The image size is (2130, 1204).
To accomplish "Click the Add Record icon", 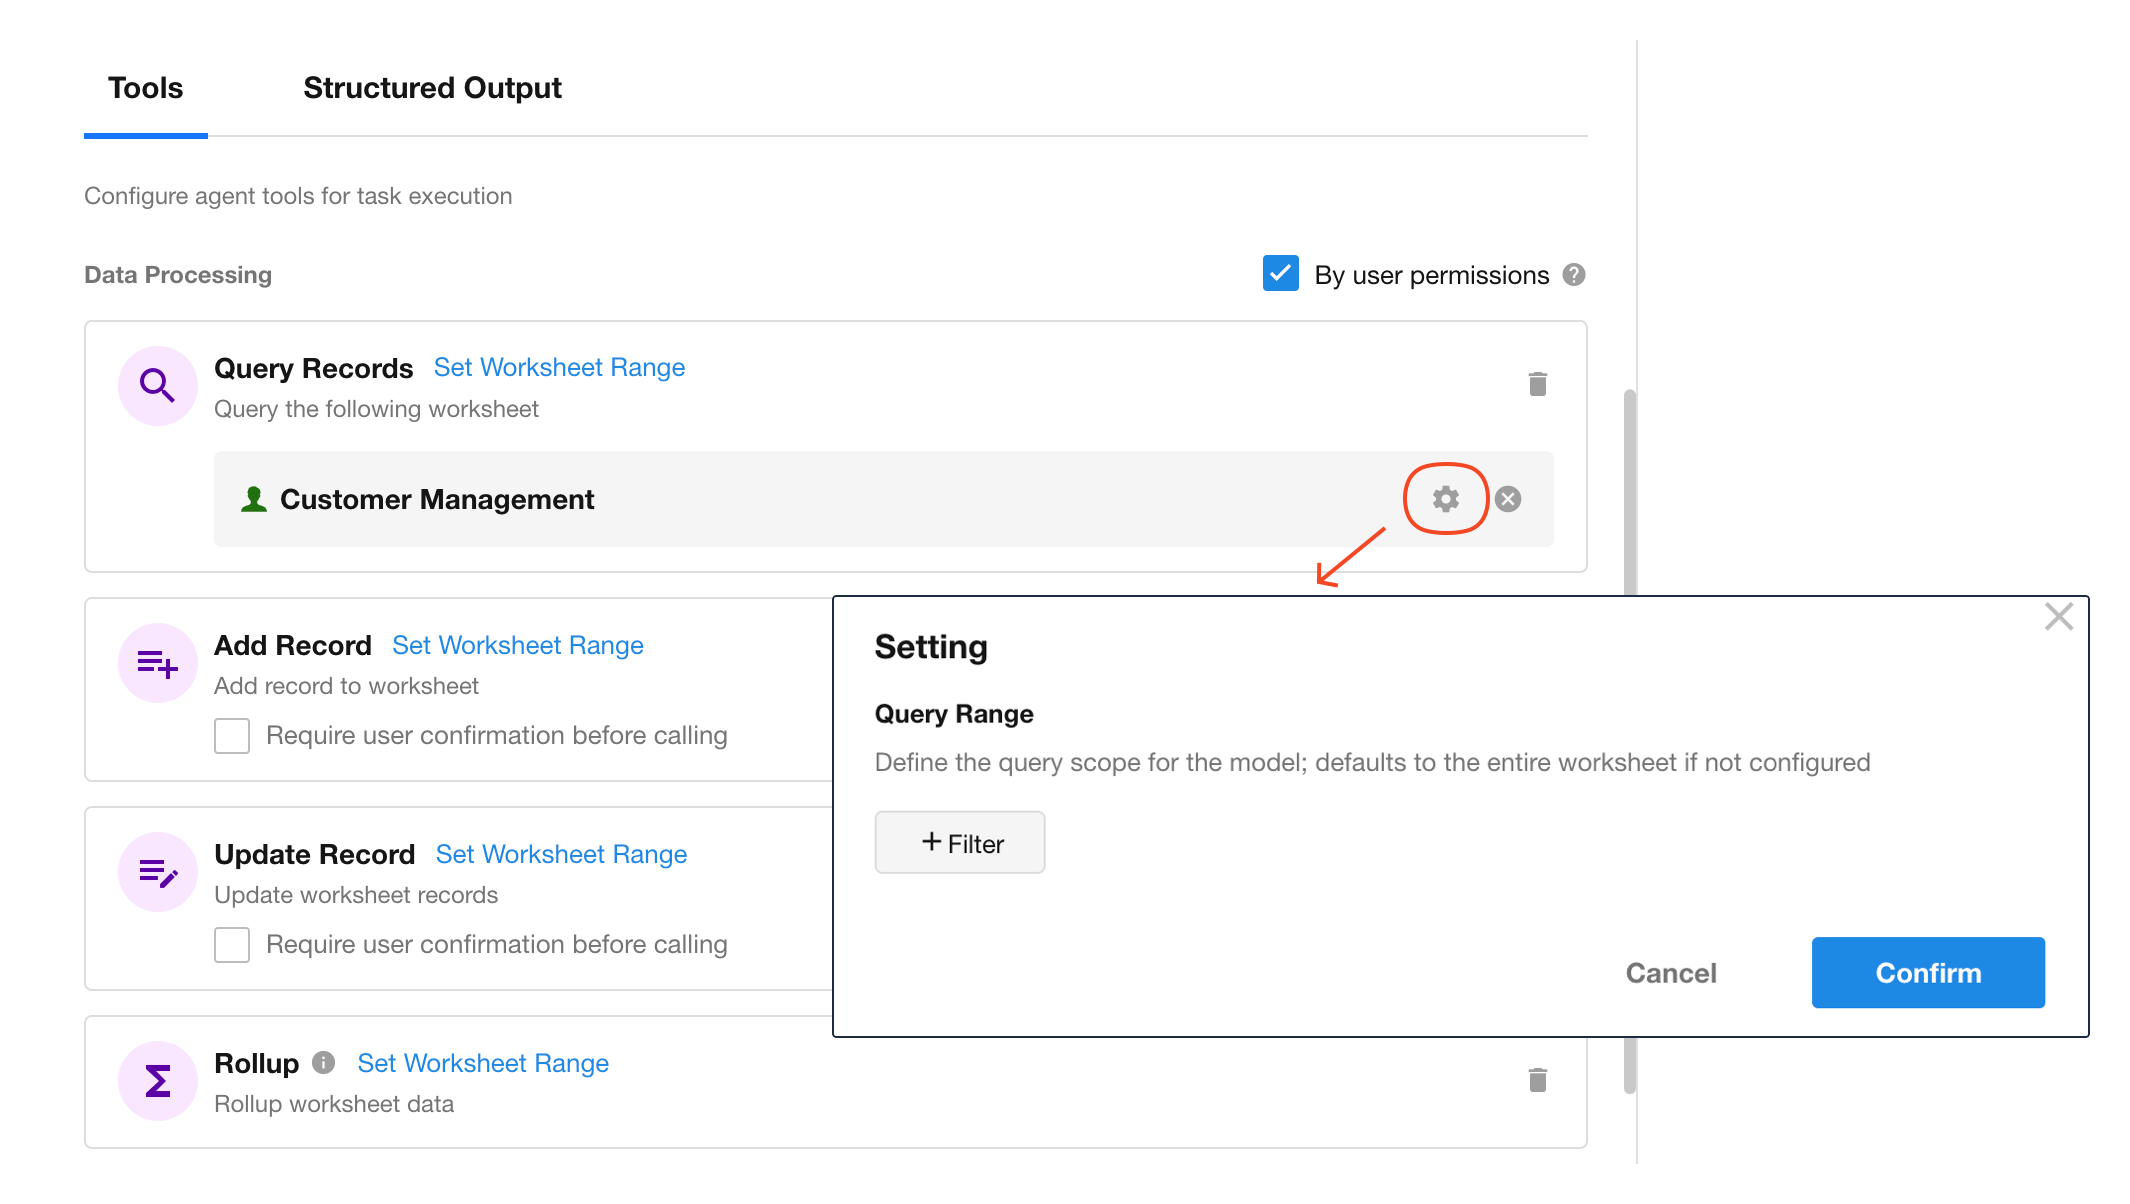I will point(157,663).
